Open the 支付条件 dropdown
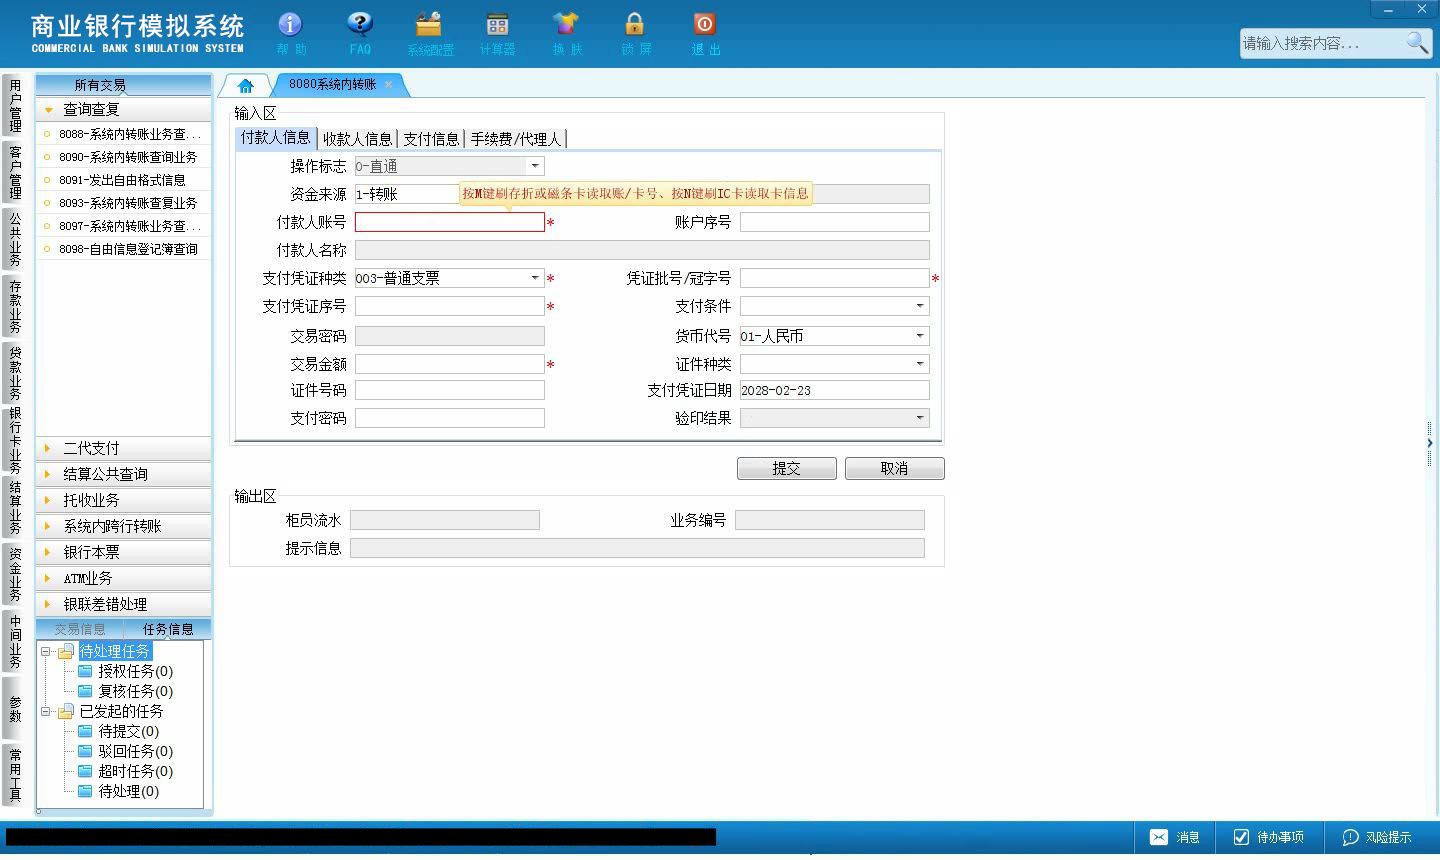 920,306
